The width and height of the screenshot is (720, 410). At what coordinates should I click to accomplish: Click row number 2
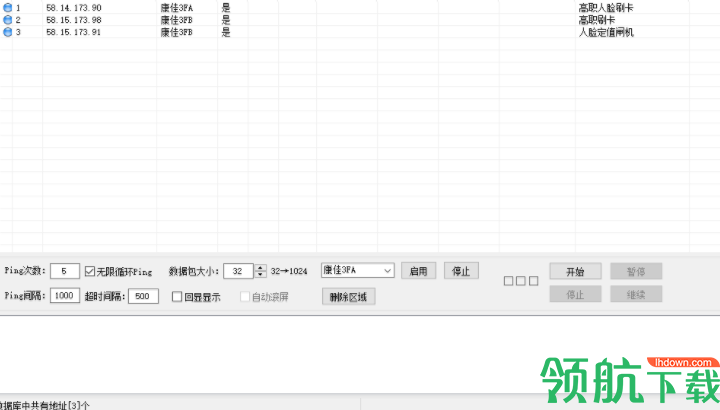click(18, 20)
